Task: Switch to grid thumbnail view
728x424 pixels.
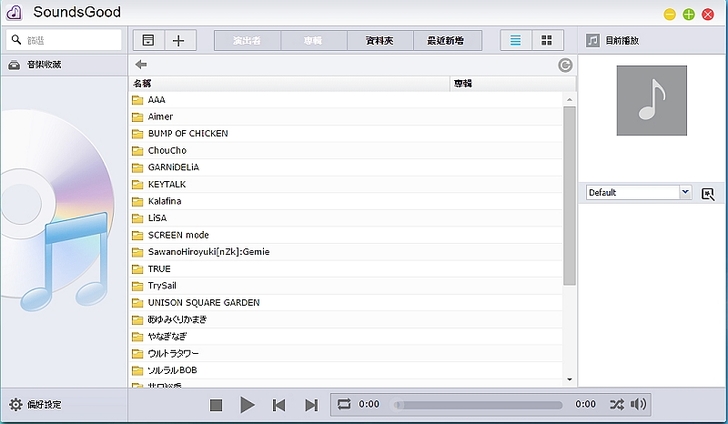Action: pos(547,40)
